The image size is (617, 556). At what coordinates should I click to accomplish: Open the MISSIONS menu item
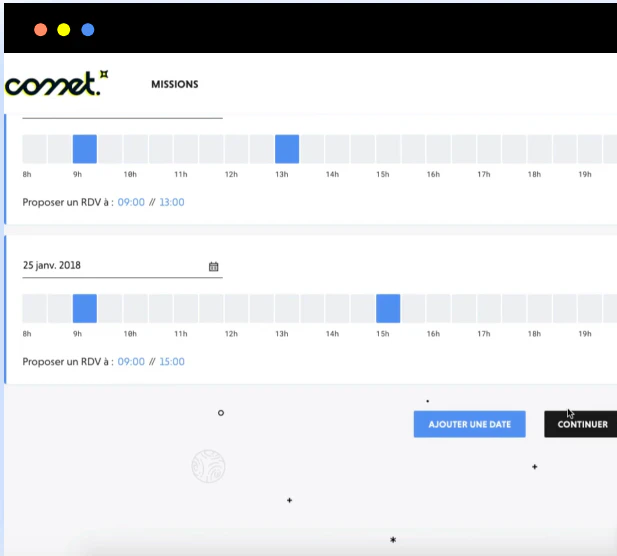175,84
